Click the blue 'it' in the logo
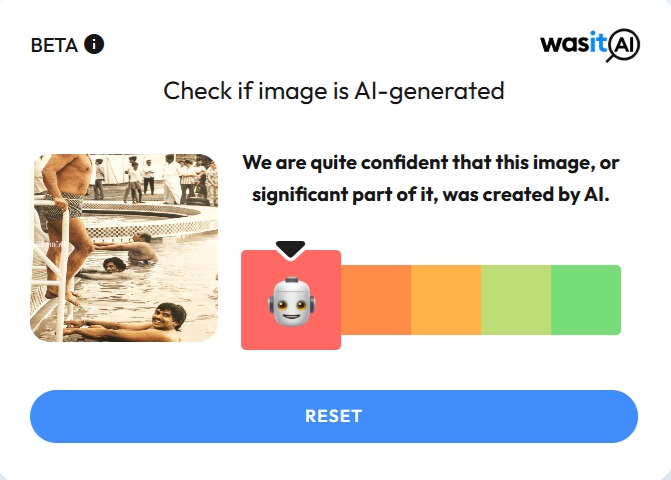 598,42
